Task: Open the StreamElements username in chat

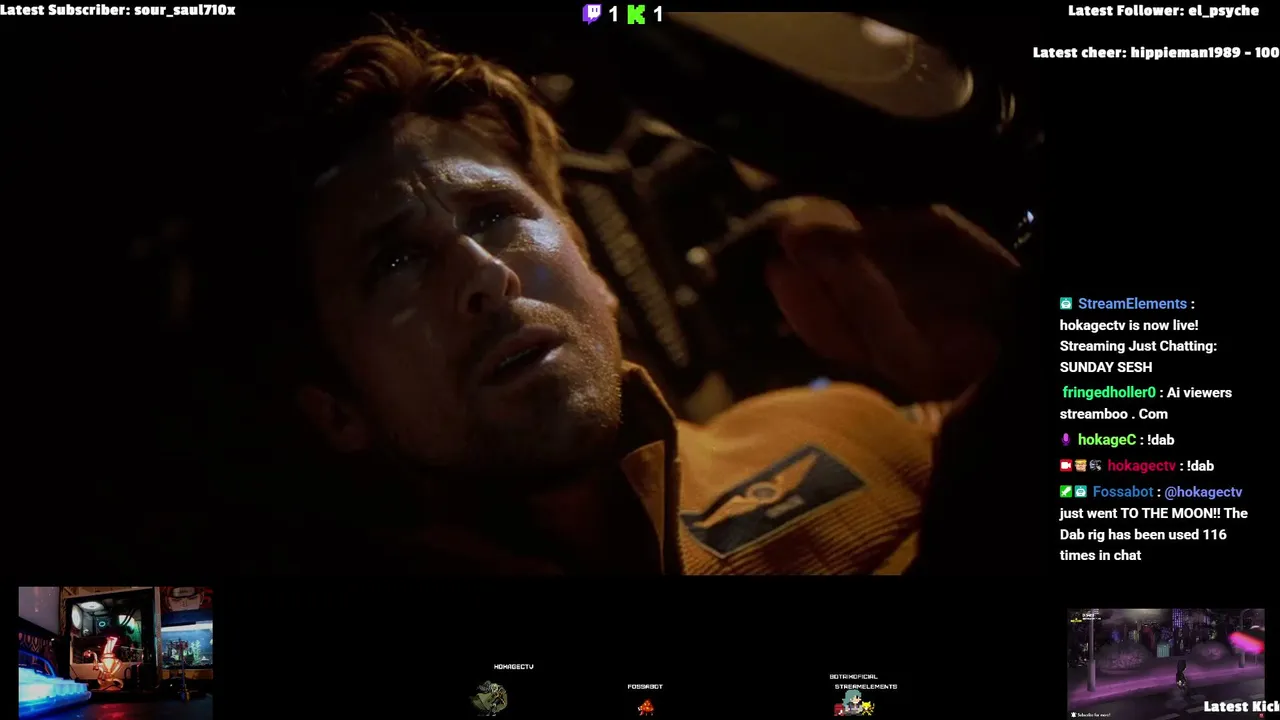Action: 1132,304
